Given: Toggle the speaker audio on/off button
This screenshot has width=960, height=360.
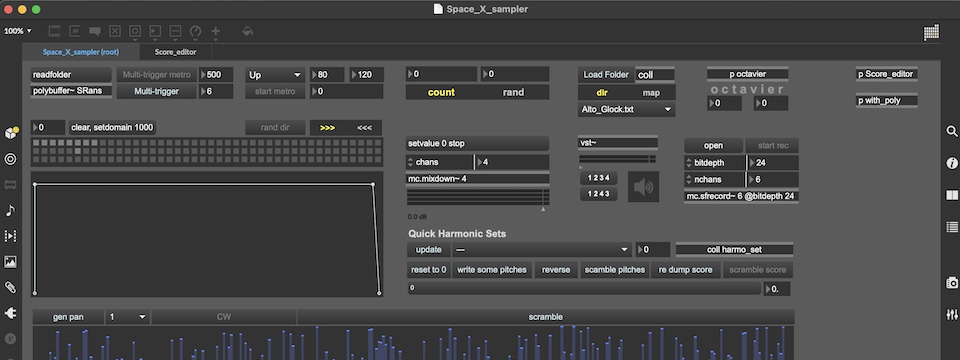Looking at the screenshot, I should tap(643, 187).
